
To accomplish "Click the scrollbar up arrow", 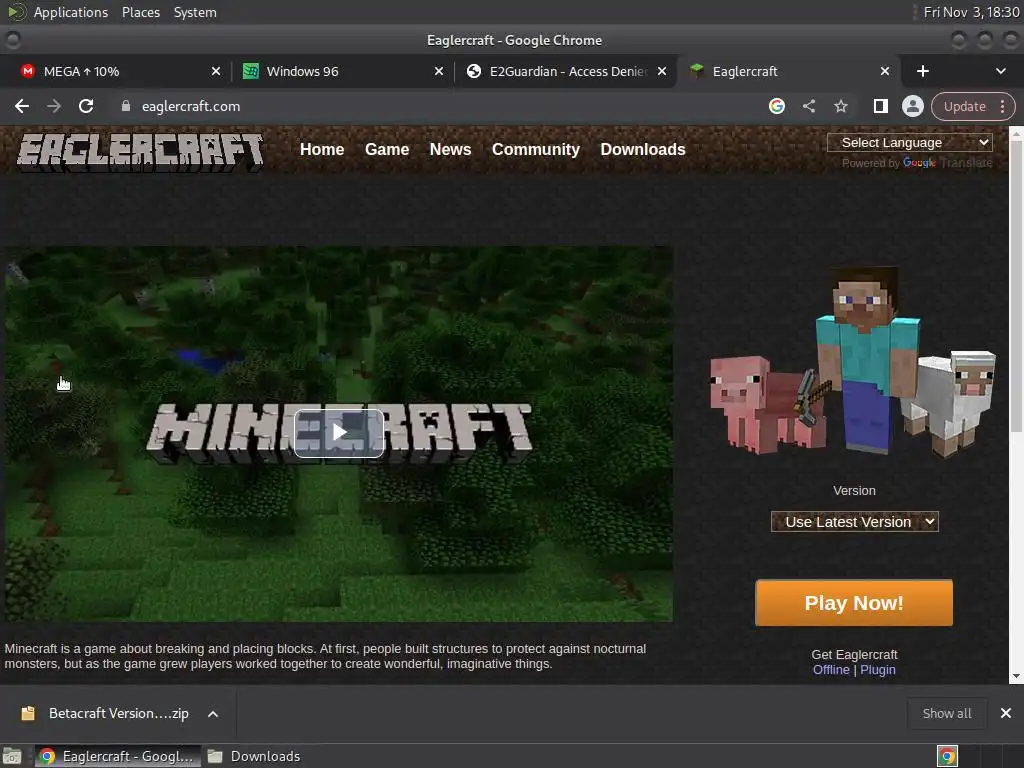I will (1016, 132).
